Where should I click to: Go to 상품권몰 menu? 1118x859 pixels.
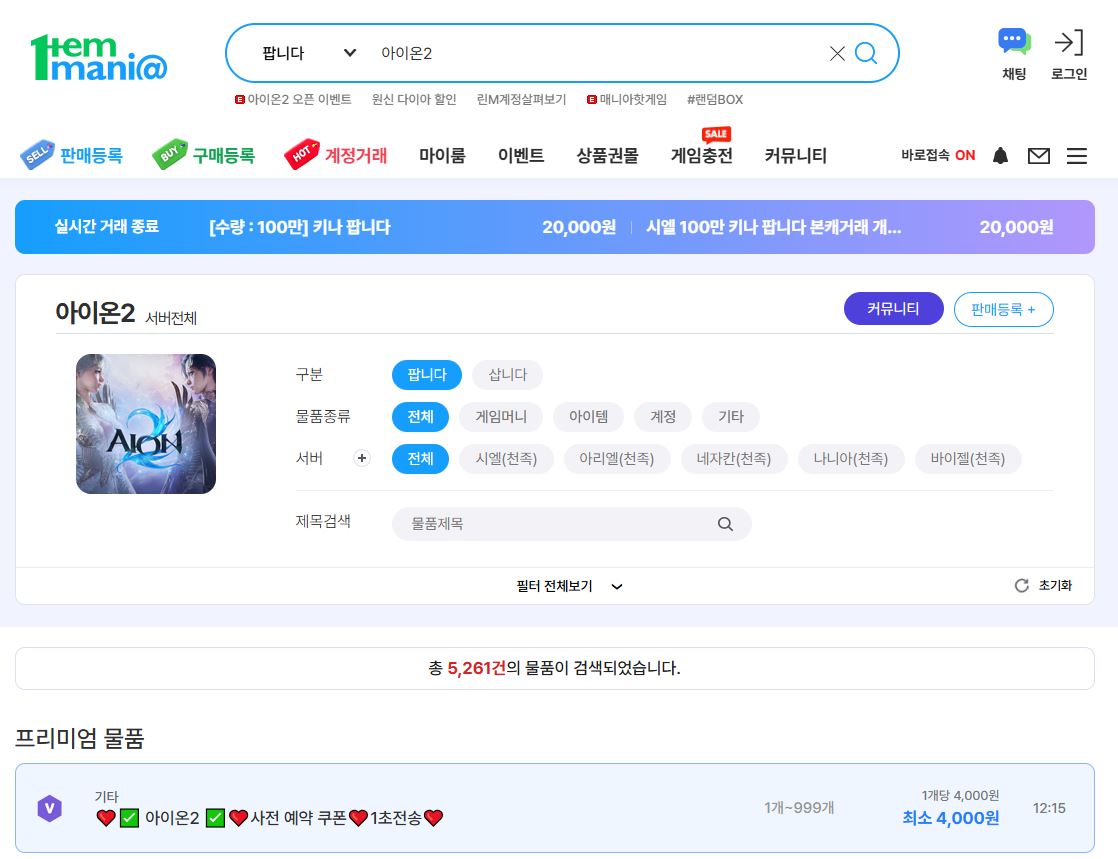607,155
